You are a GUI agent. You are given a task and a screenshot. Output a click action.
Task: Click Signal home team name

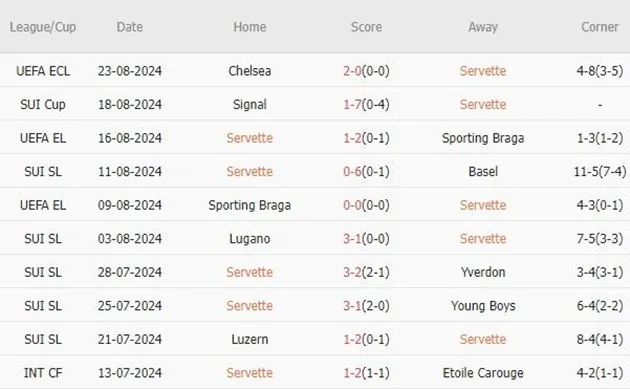(250, 104)
